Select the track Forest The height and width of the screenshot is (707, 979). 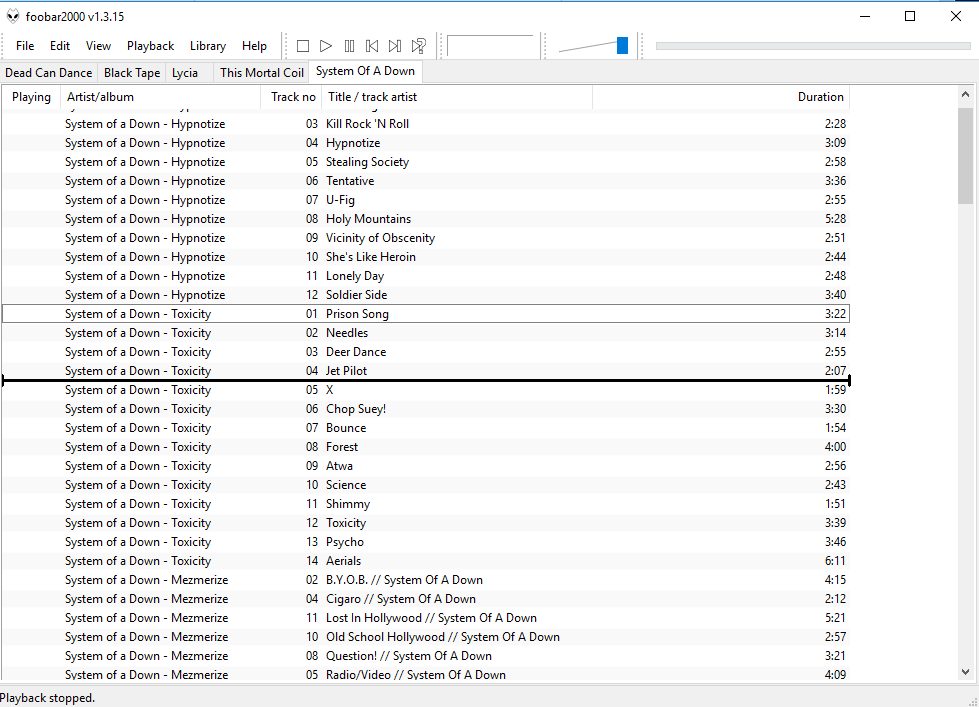(x=426, y=447)
